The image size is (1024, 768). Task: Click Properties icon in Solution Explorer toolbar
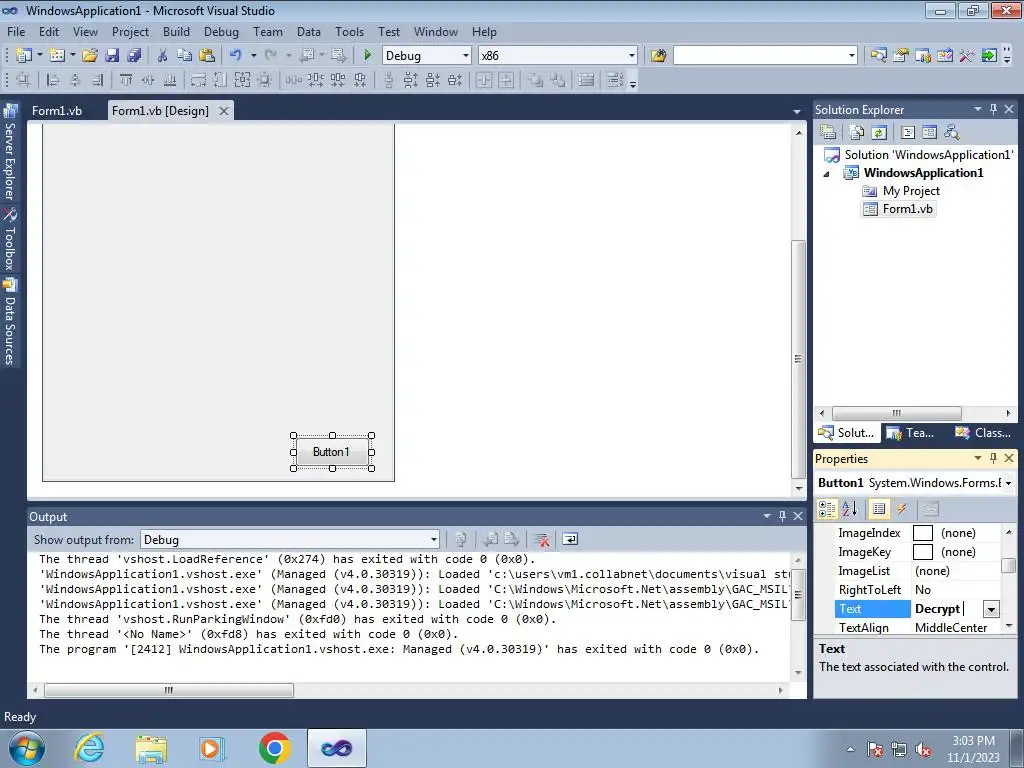[x=828, y=133]
